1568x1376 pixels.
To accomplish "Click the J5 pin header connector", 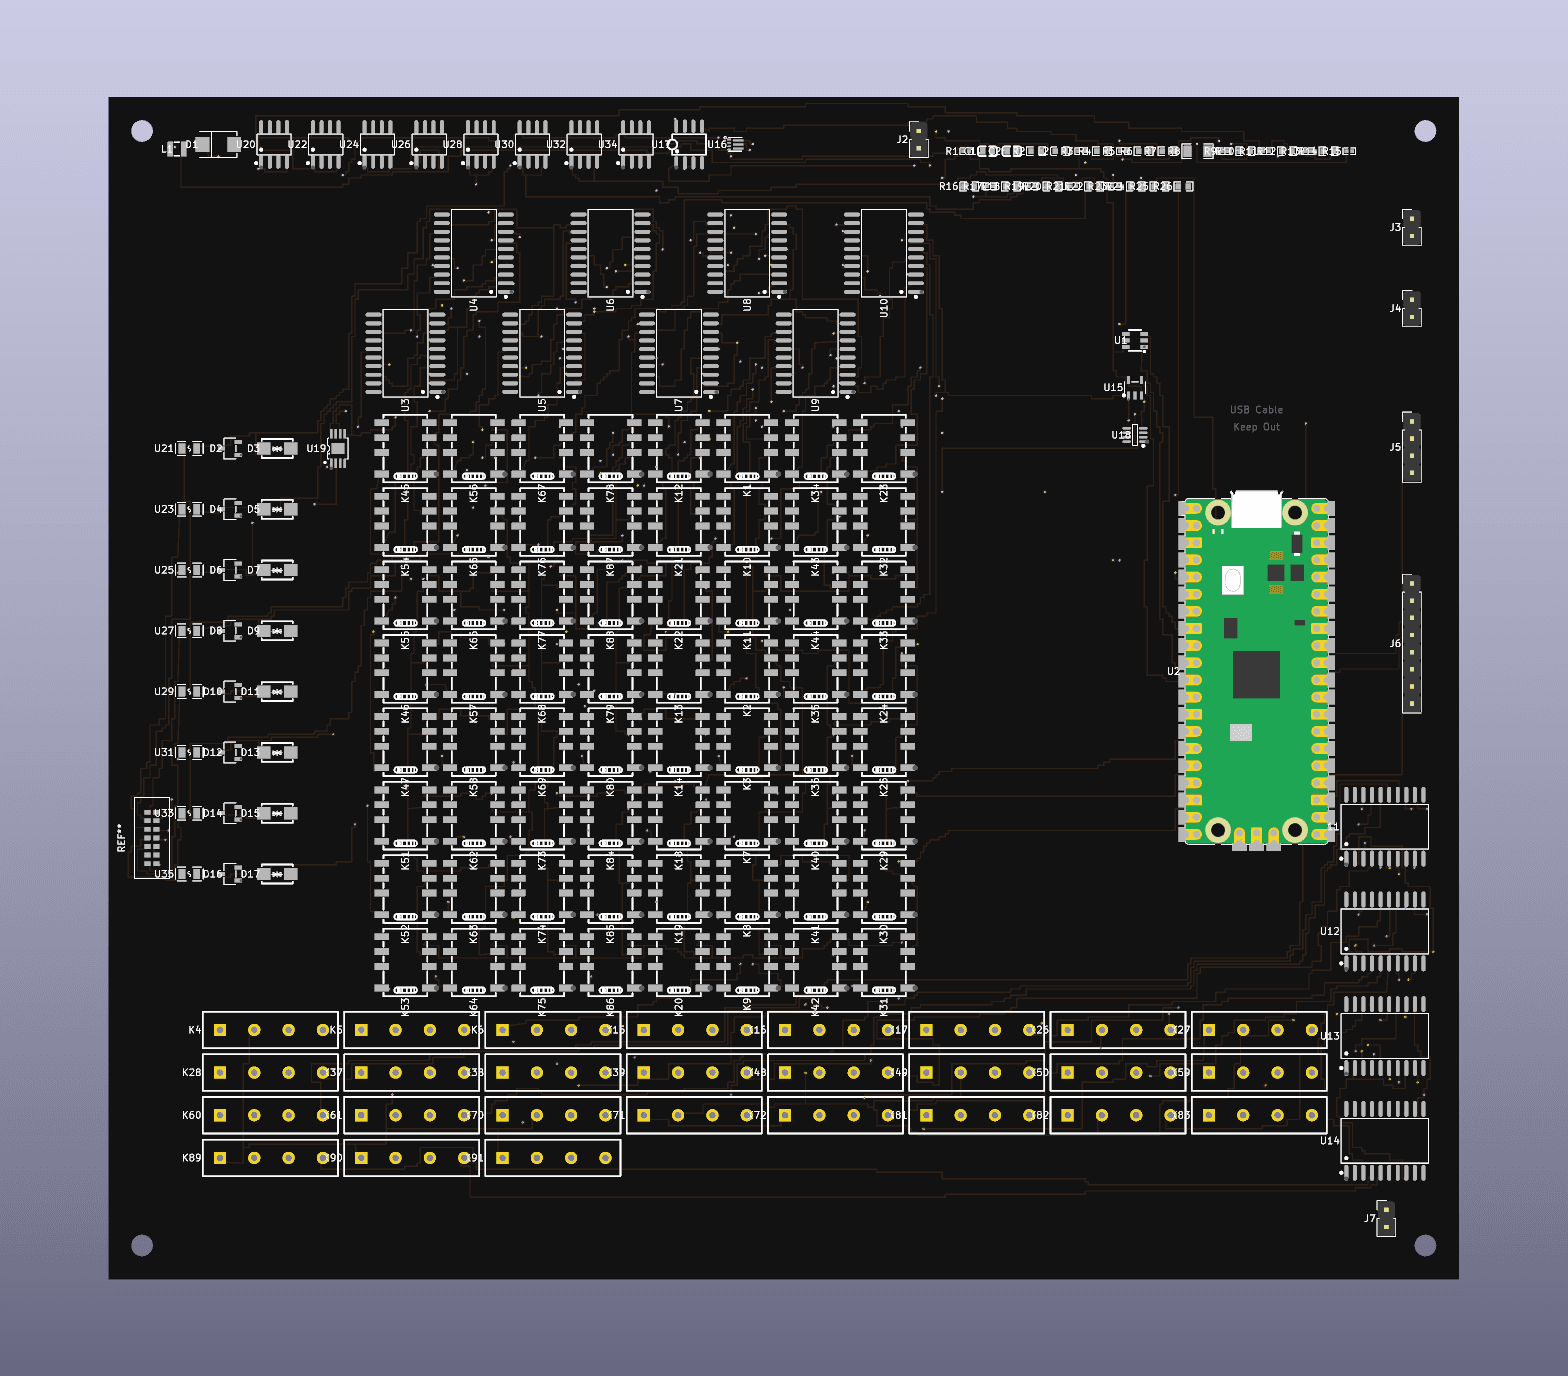I will click(x=1412, y=447).
